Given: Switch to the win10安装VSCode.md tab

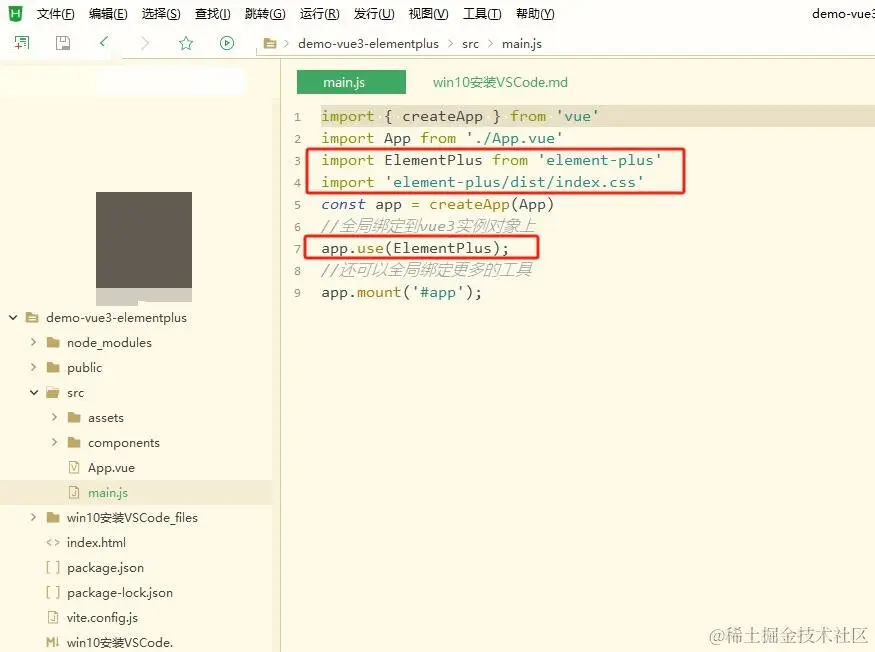Looking at the screenshot, I should (x=500, y=82).
